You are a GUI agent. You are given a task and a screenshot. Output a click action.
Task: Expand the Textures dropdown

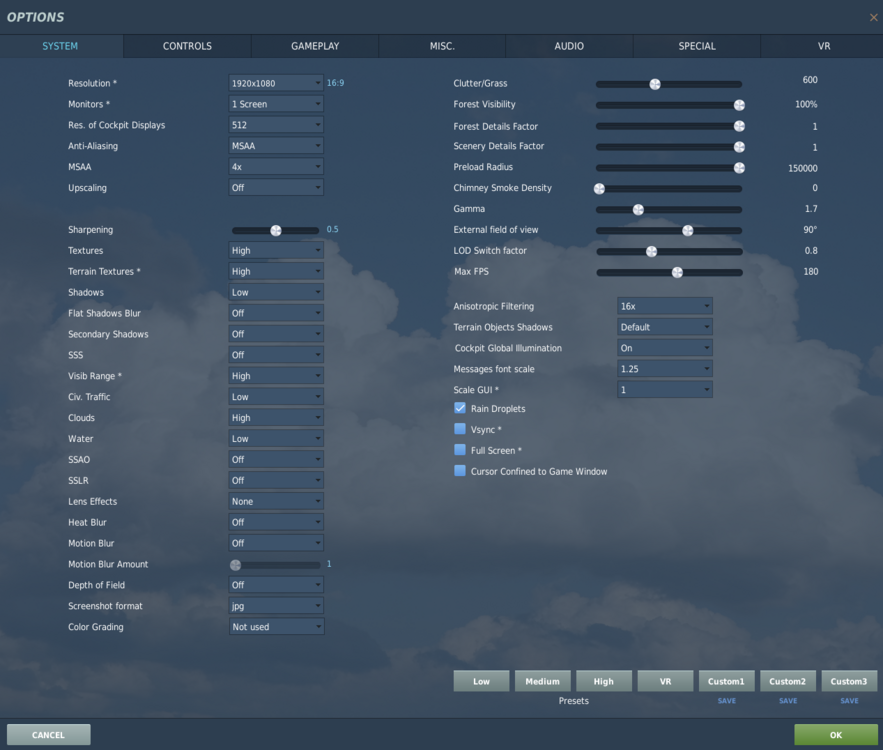tap(276, 250)
